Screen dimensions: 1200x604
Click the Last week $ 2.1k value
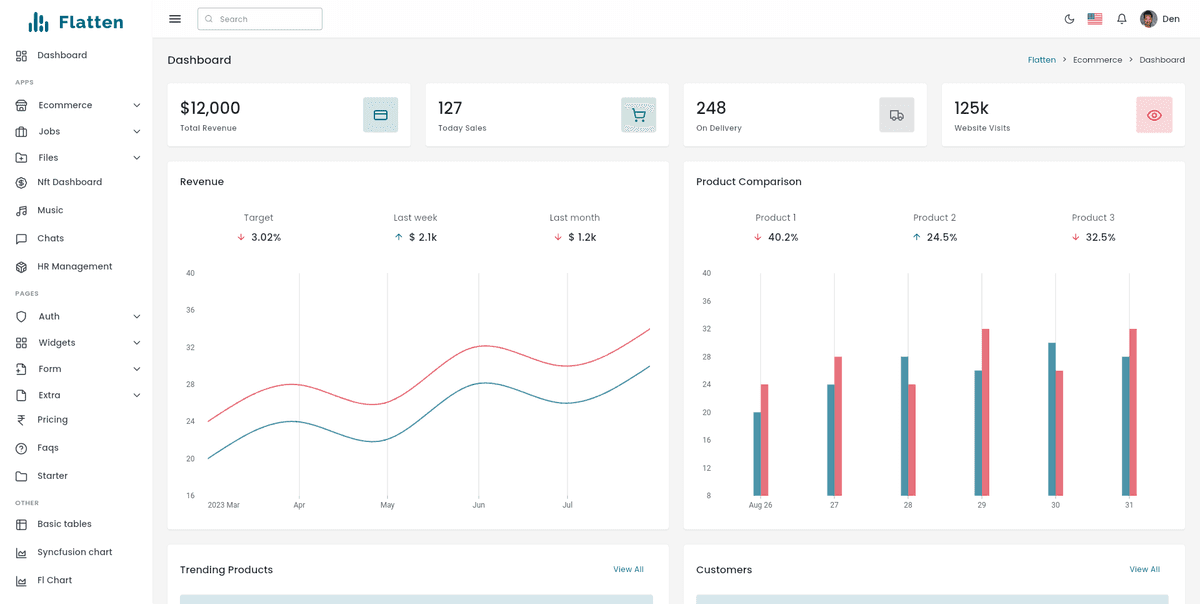422,237
